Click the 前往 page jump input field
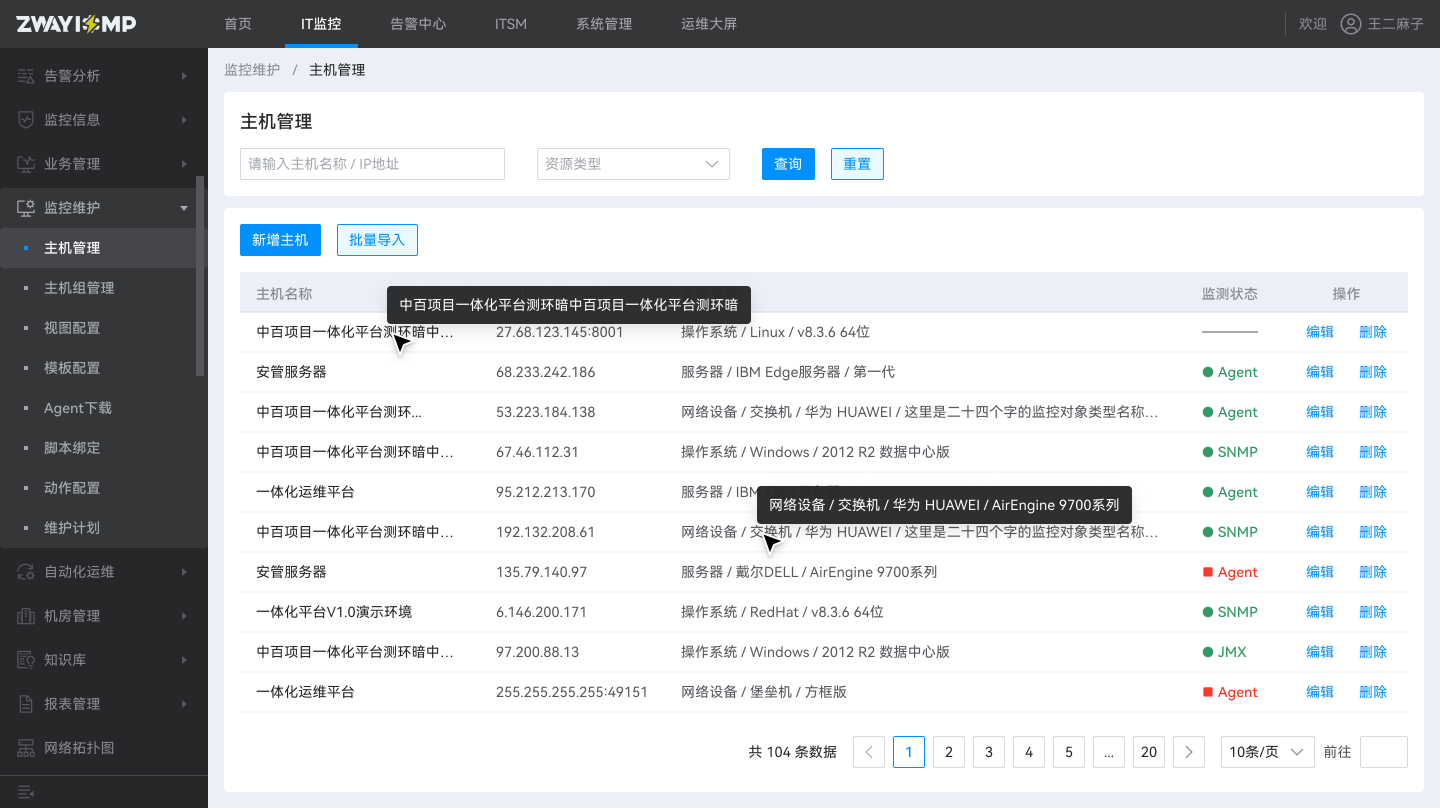Viewport: 1440px width, 808px height. (1384, 751)
